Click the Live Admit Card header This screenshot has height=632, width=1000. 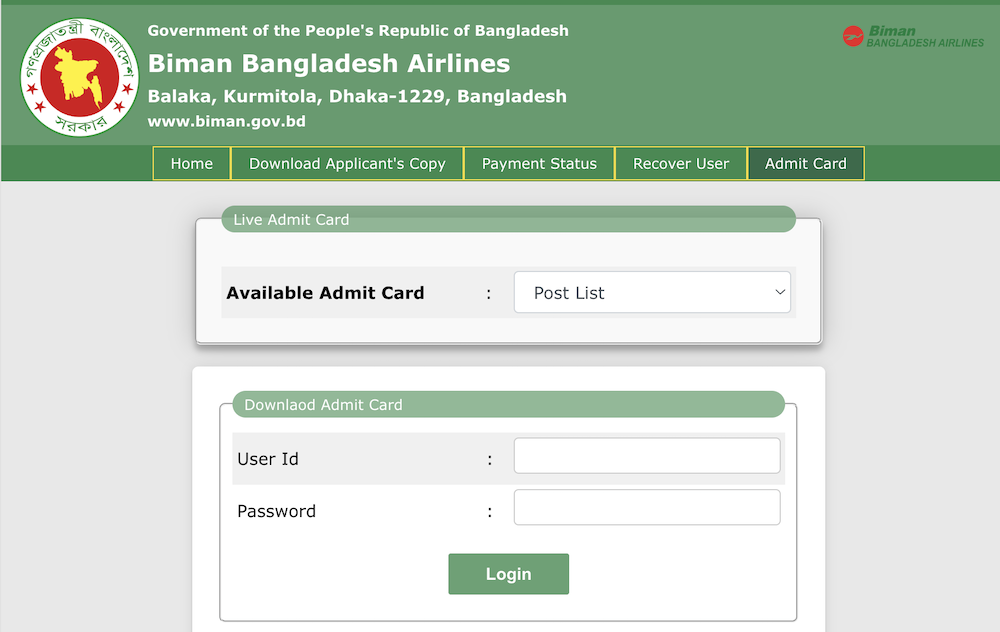(290, 219)
